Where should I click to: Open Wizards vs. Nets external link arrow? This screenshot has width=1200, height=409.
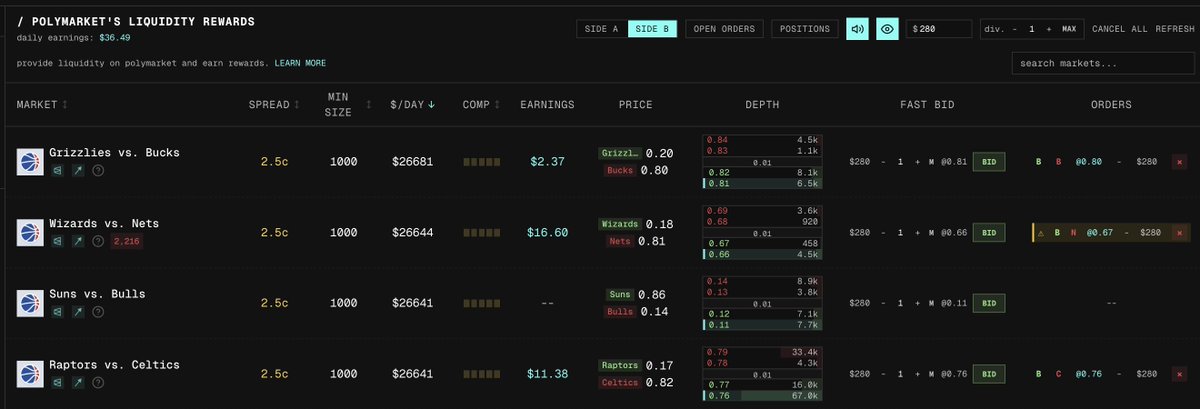coord(77,241)
